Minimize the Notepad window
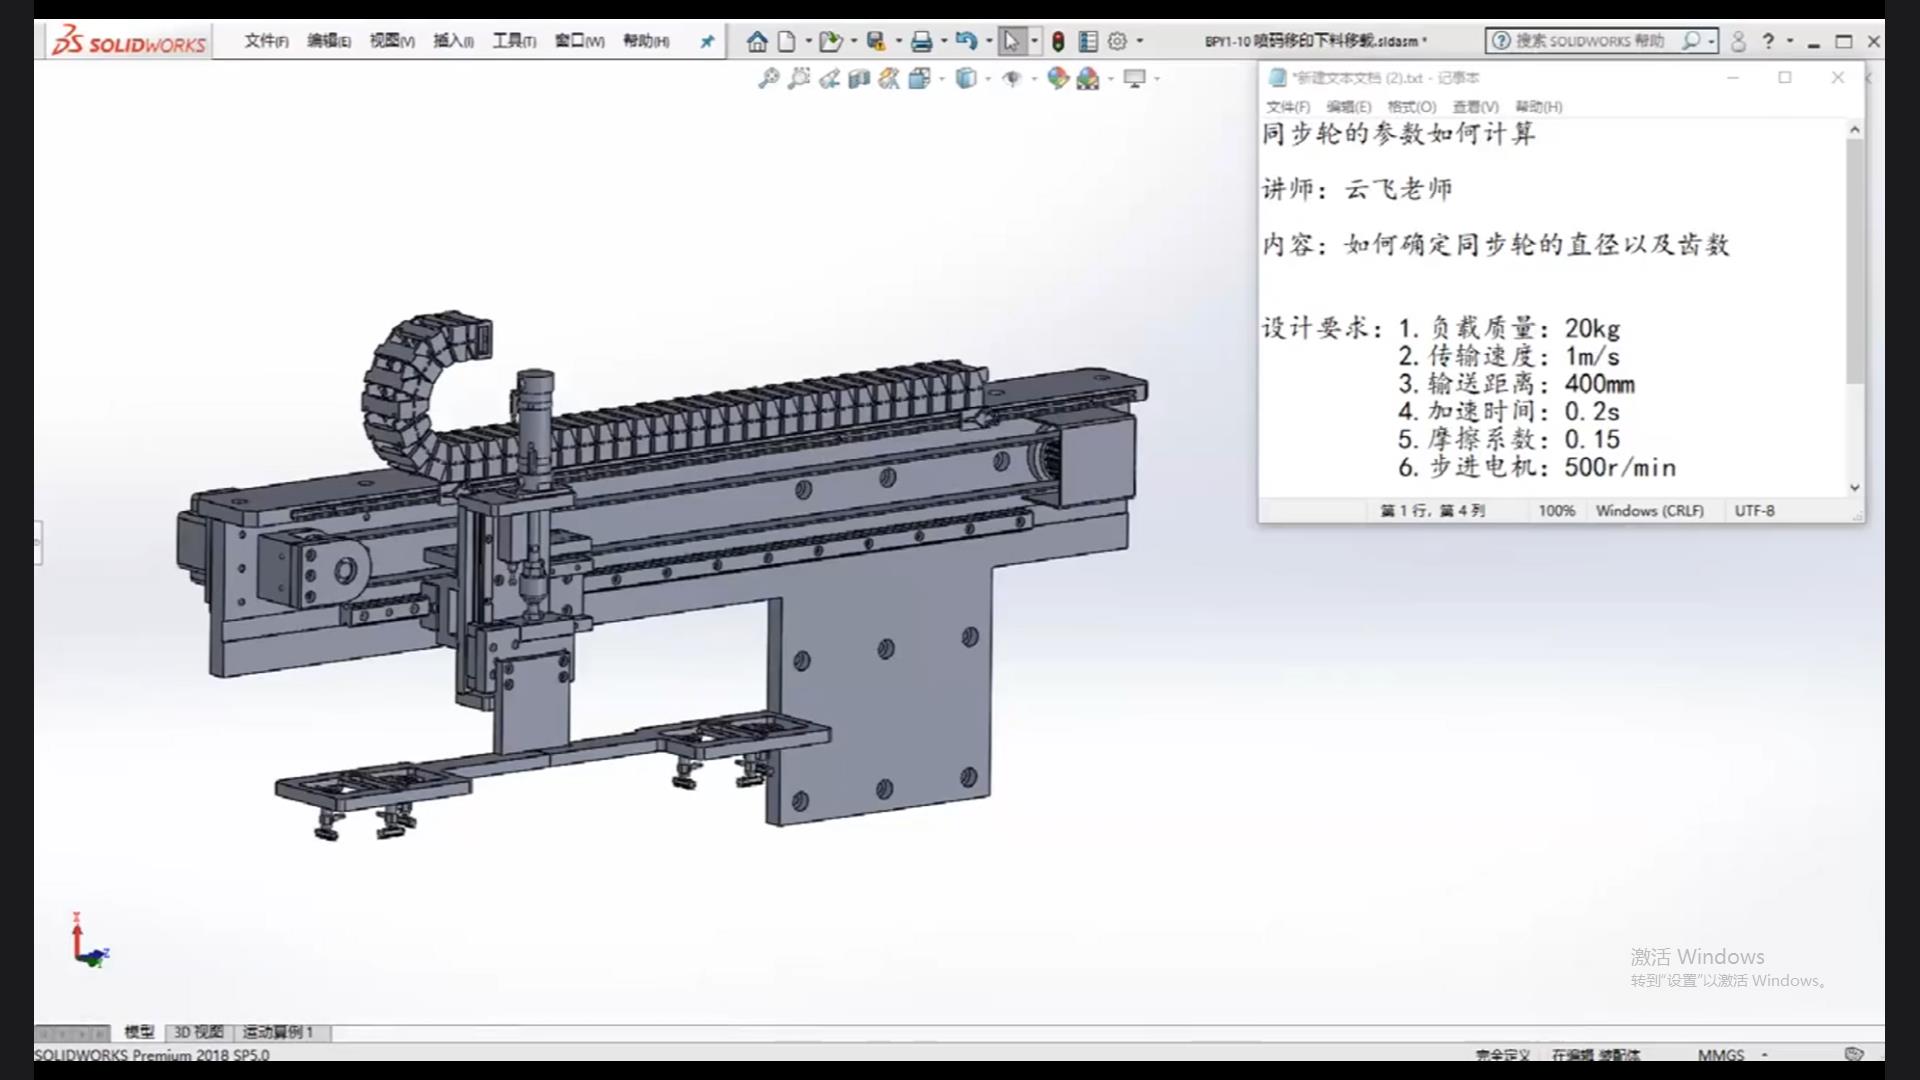 point(1733,77)
